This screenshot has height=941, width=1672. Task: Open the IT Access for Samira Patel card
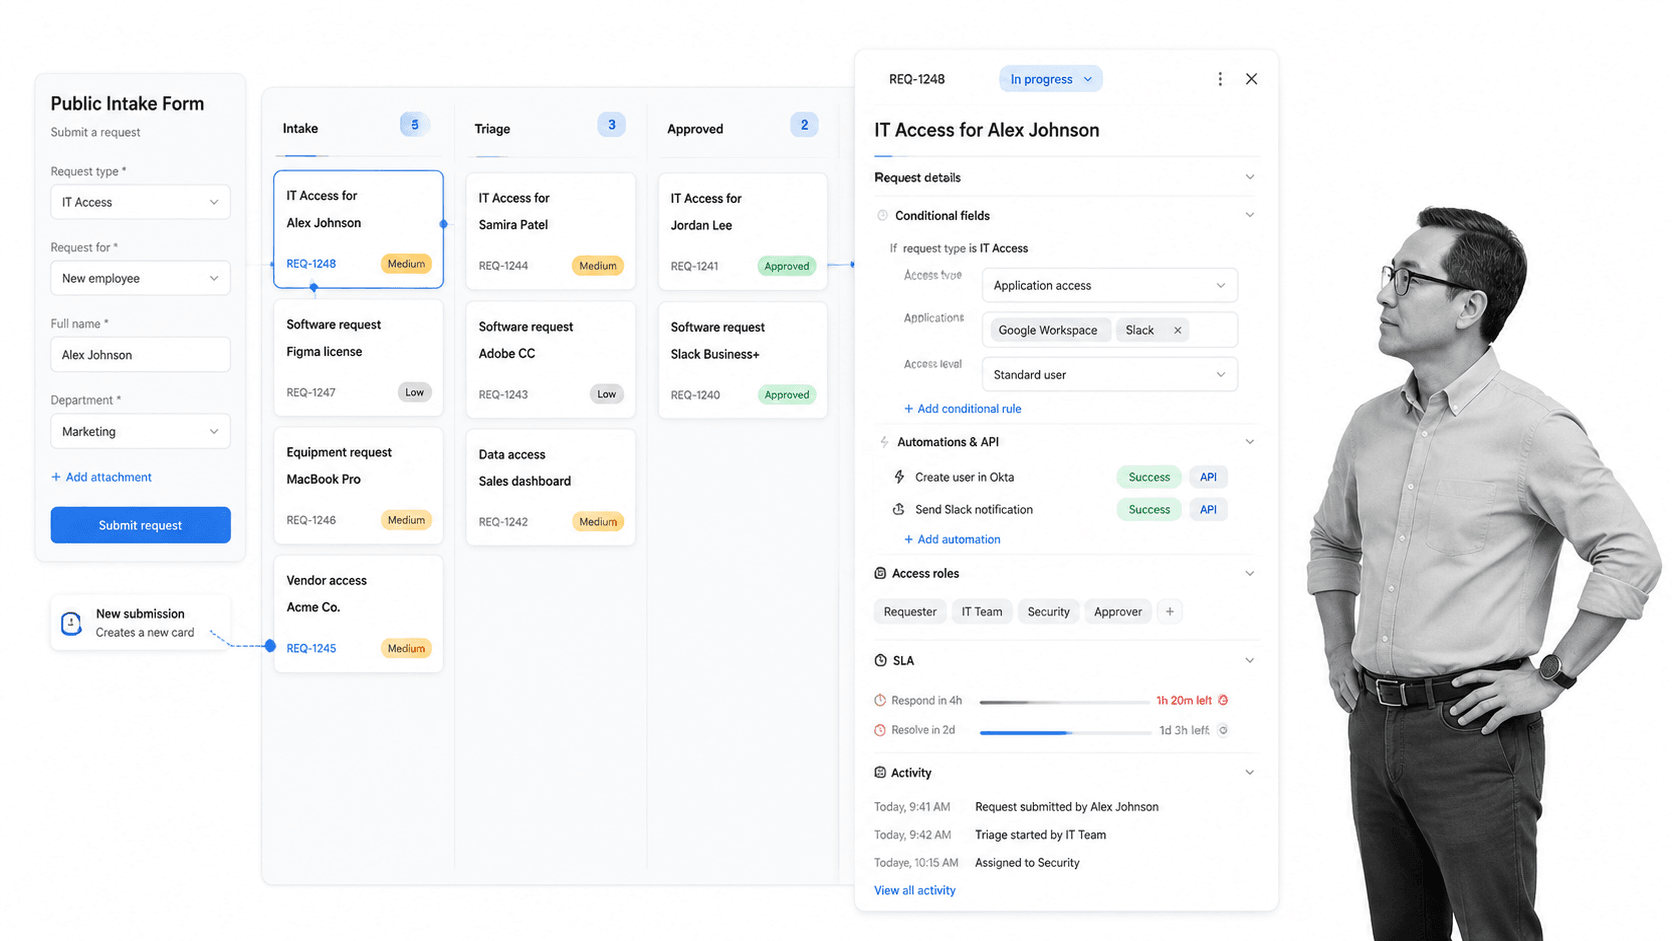click(550, 231)
